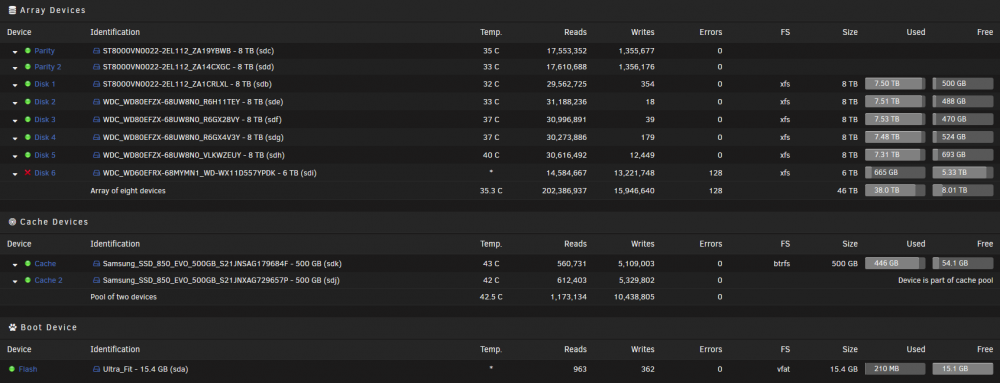Image resolution: width=1000 pixels, height=383 pixels.
Task: Expand the dropdown arrow for Parity 2
Action: (15, 68)
